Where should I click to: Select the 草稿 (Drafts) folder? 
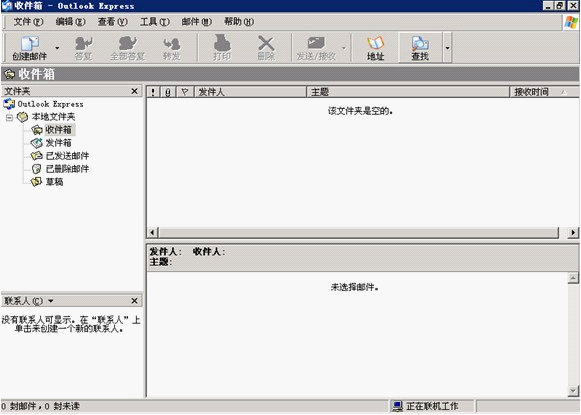click(x=54, y=182)
